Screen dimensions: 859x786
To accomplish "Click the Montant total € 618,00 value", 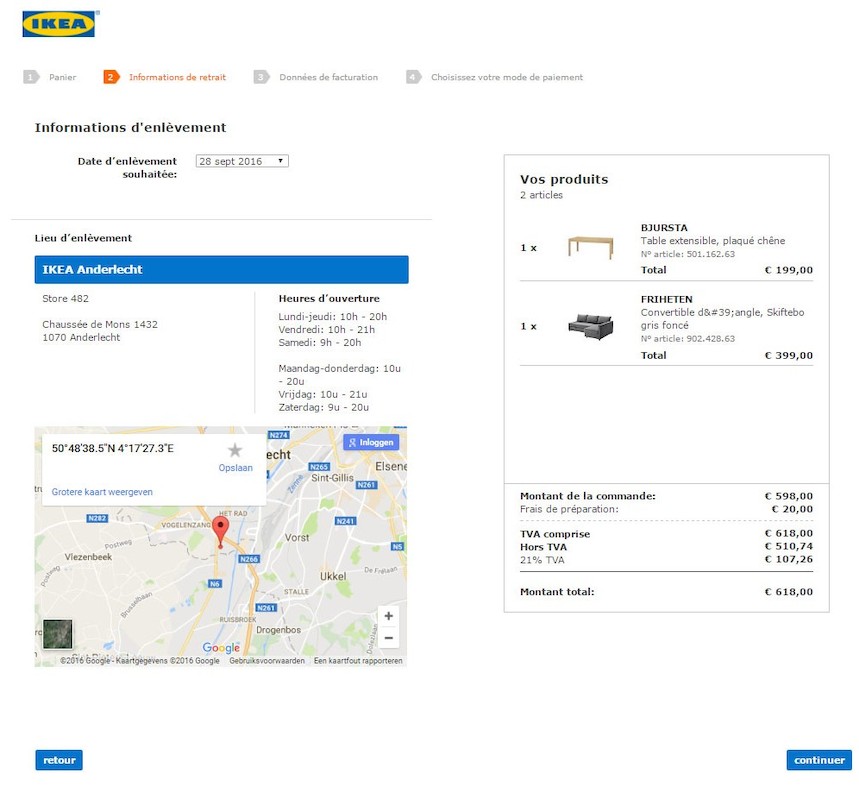I will tap(789, 592).
